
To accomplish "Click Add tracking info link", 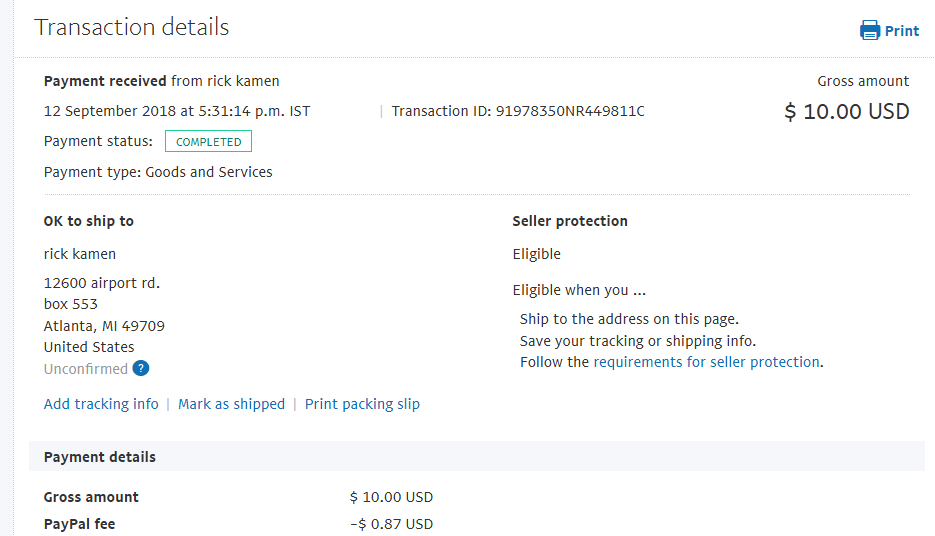I will coord(101,404).
